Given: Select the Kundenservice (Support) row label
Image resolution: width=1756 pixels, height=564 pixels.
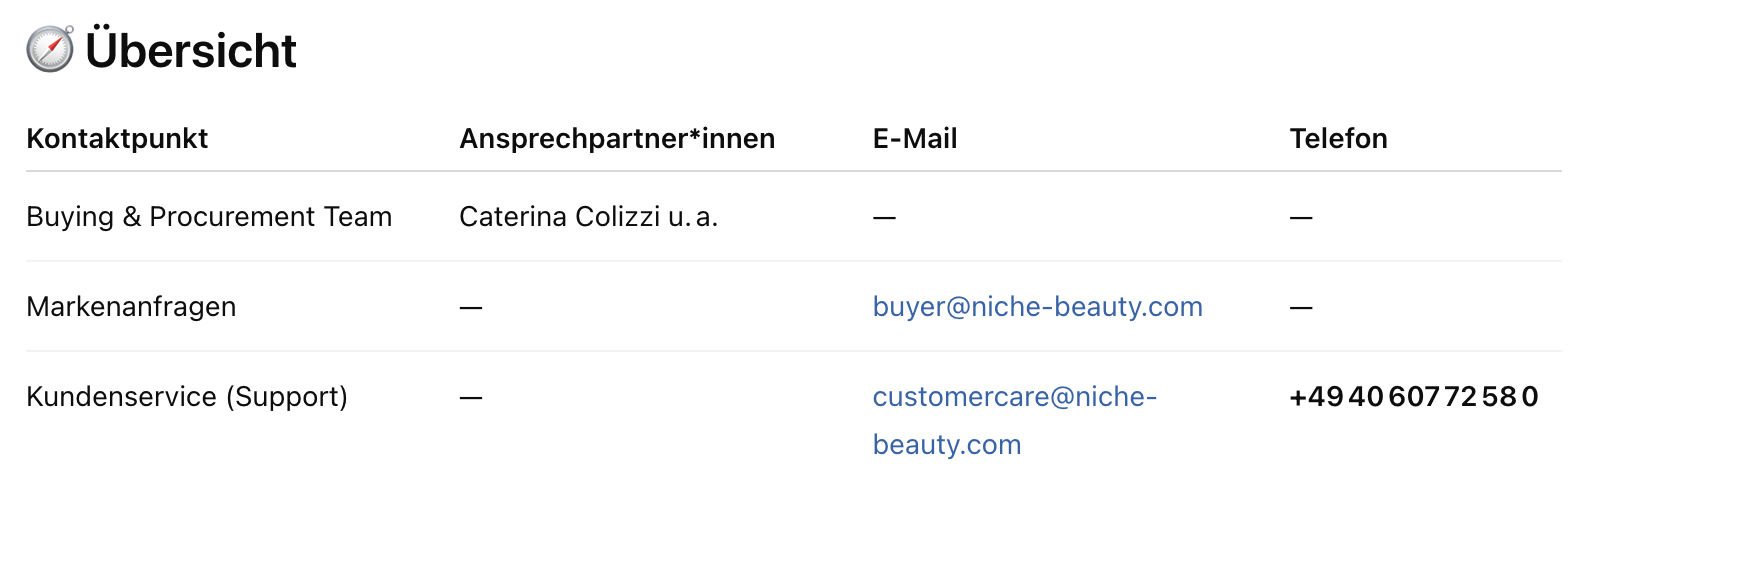Looking at the screenshot, I should [x=187, y=397].
